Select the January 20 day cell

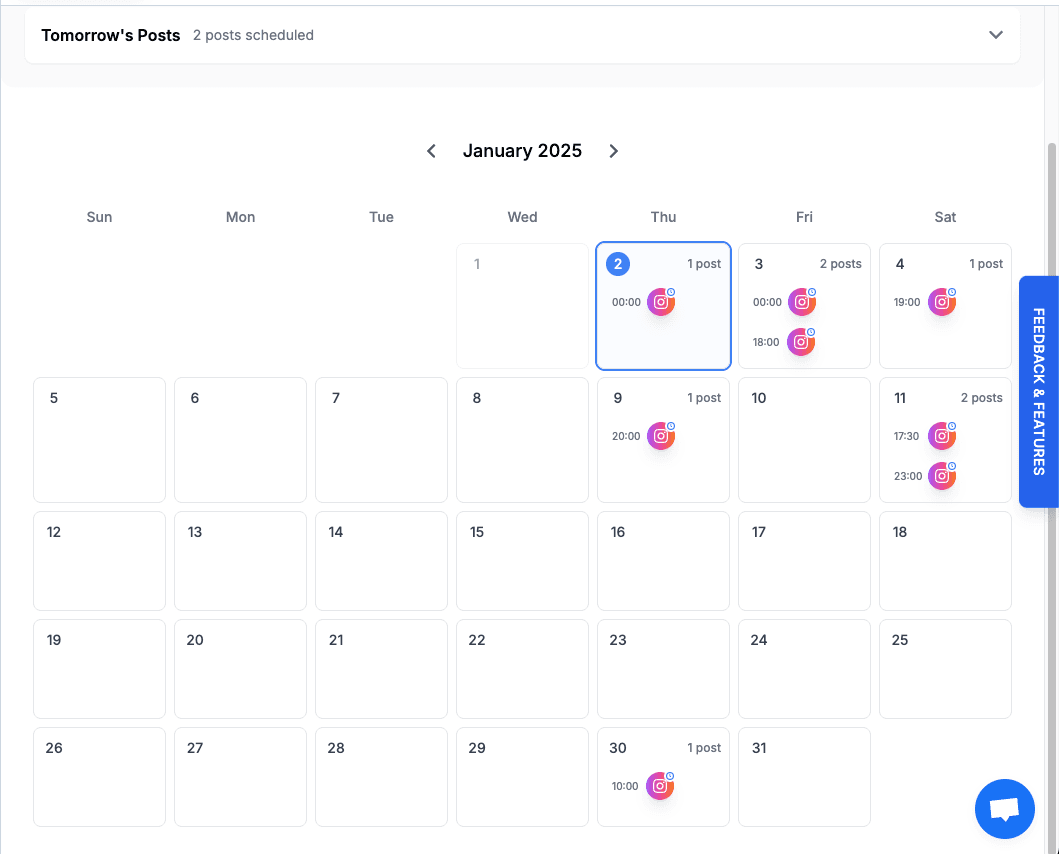(240, 669)
